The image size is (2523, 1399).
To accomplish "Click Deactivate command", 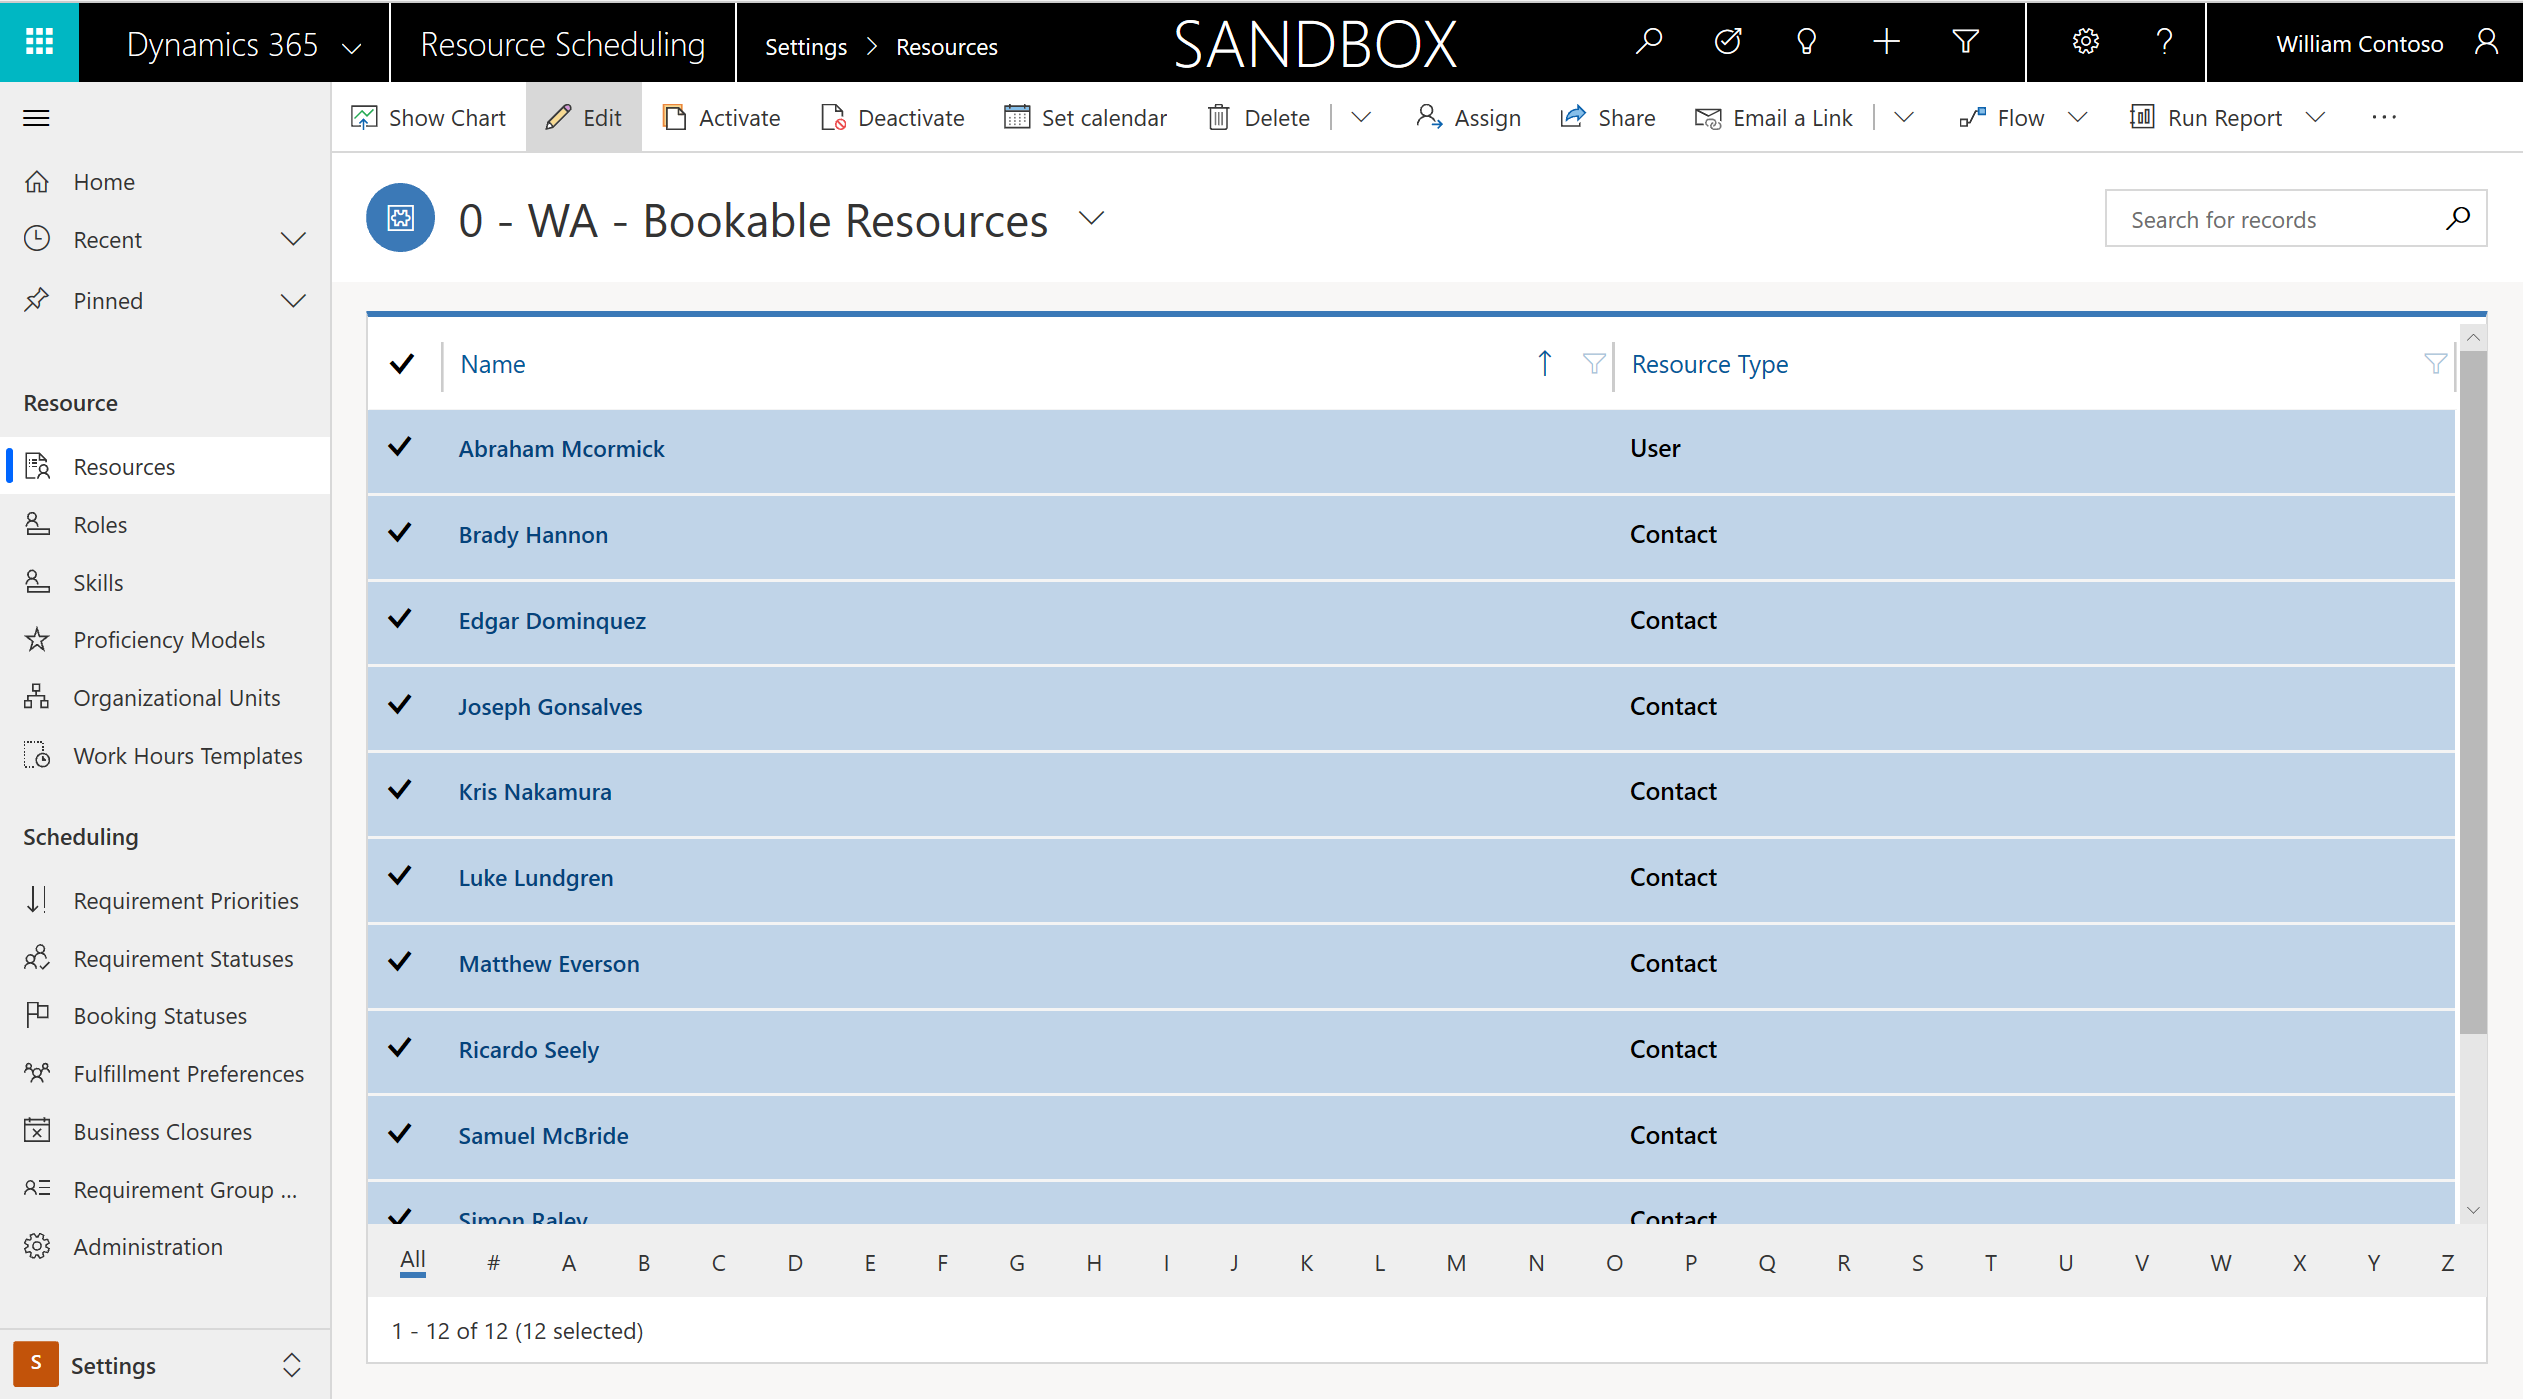I will click(x=892, y=118).
